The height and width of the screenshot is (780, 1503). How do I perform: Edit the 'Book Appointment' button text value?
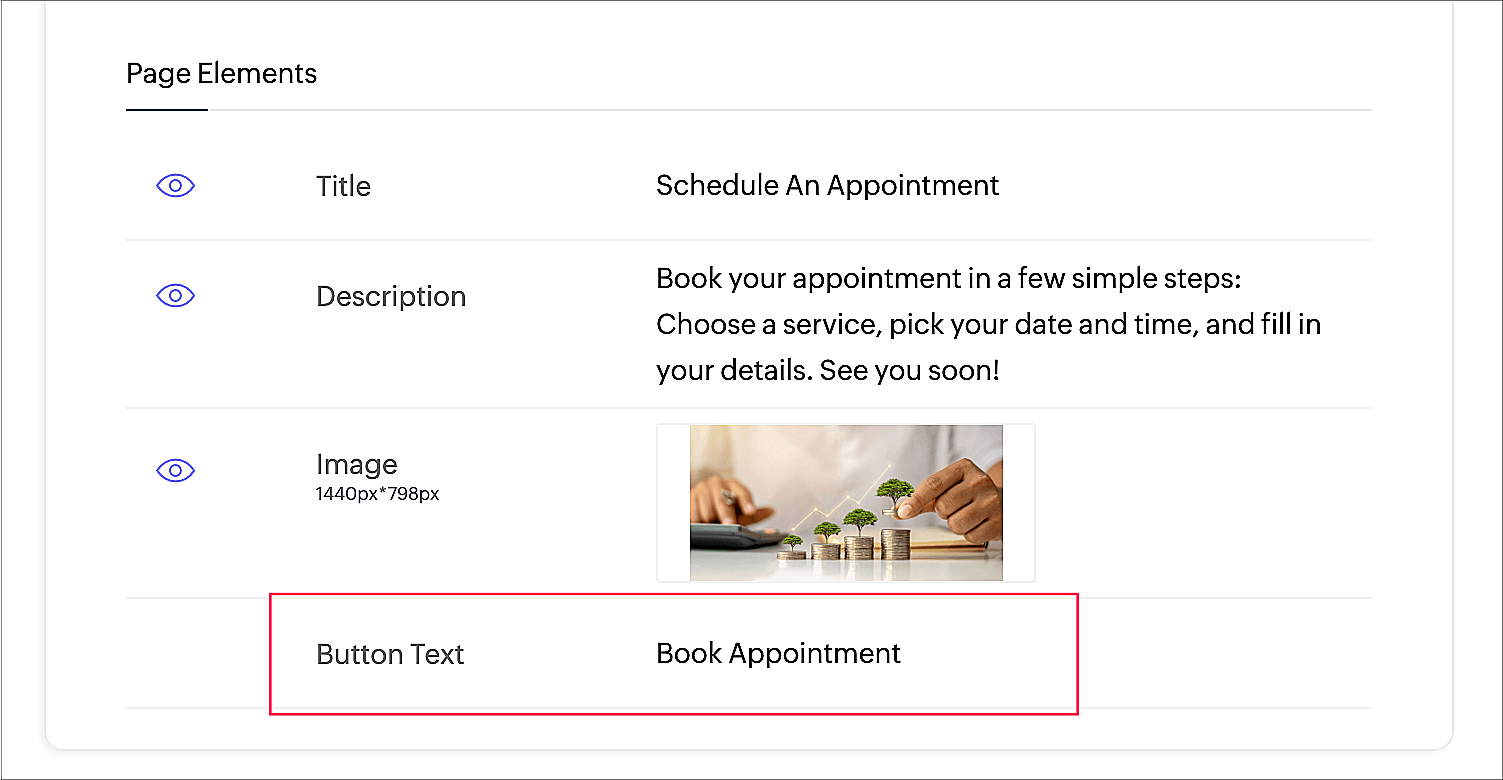click(778, 654)
